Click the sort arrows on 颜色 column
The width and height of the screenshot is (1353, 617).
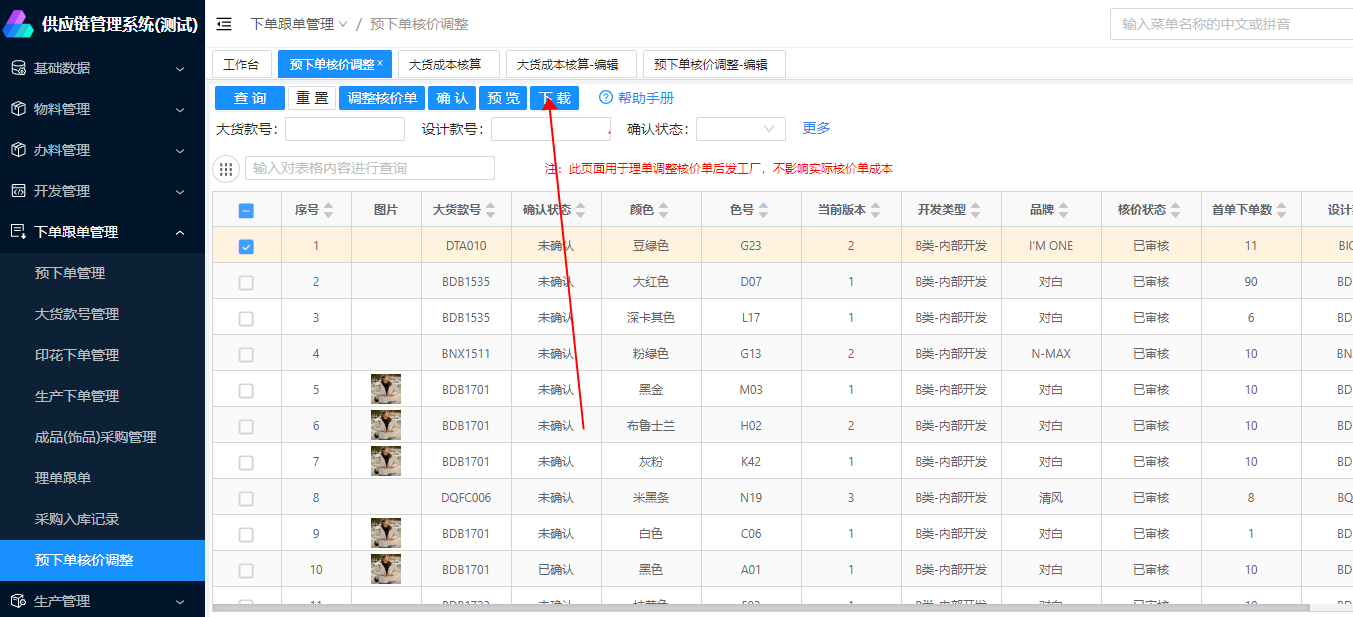(663, 210)
